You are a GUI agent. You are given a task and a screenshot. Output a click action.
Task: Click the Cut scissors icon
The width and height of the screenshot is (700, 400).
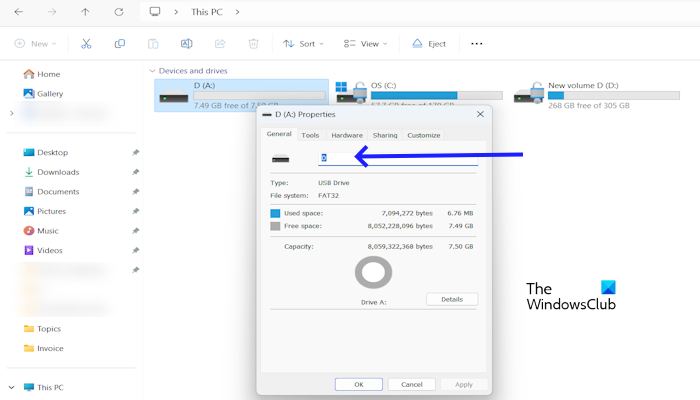[x=86, y=44]
